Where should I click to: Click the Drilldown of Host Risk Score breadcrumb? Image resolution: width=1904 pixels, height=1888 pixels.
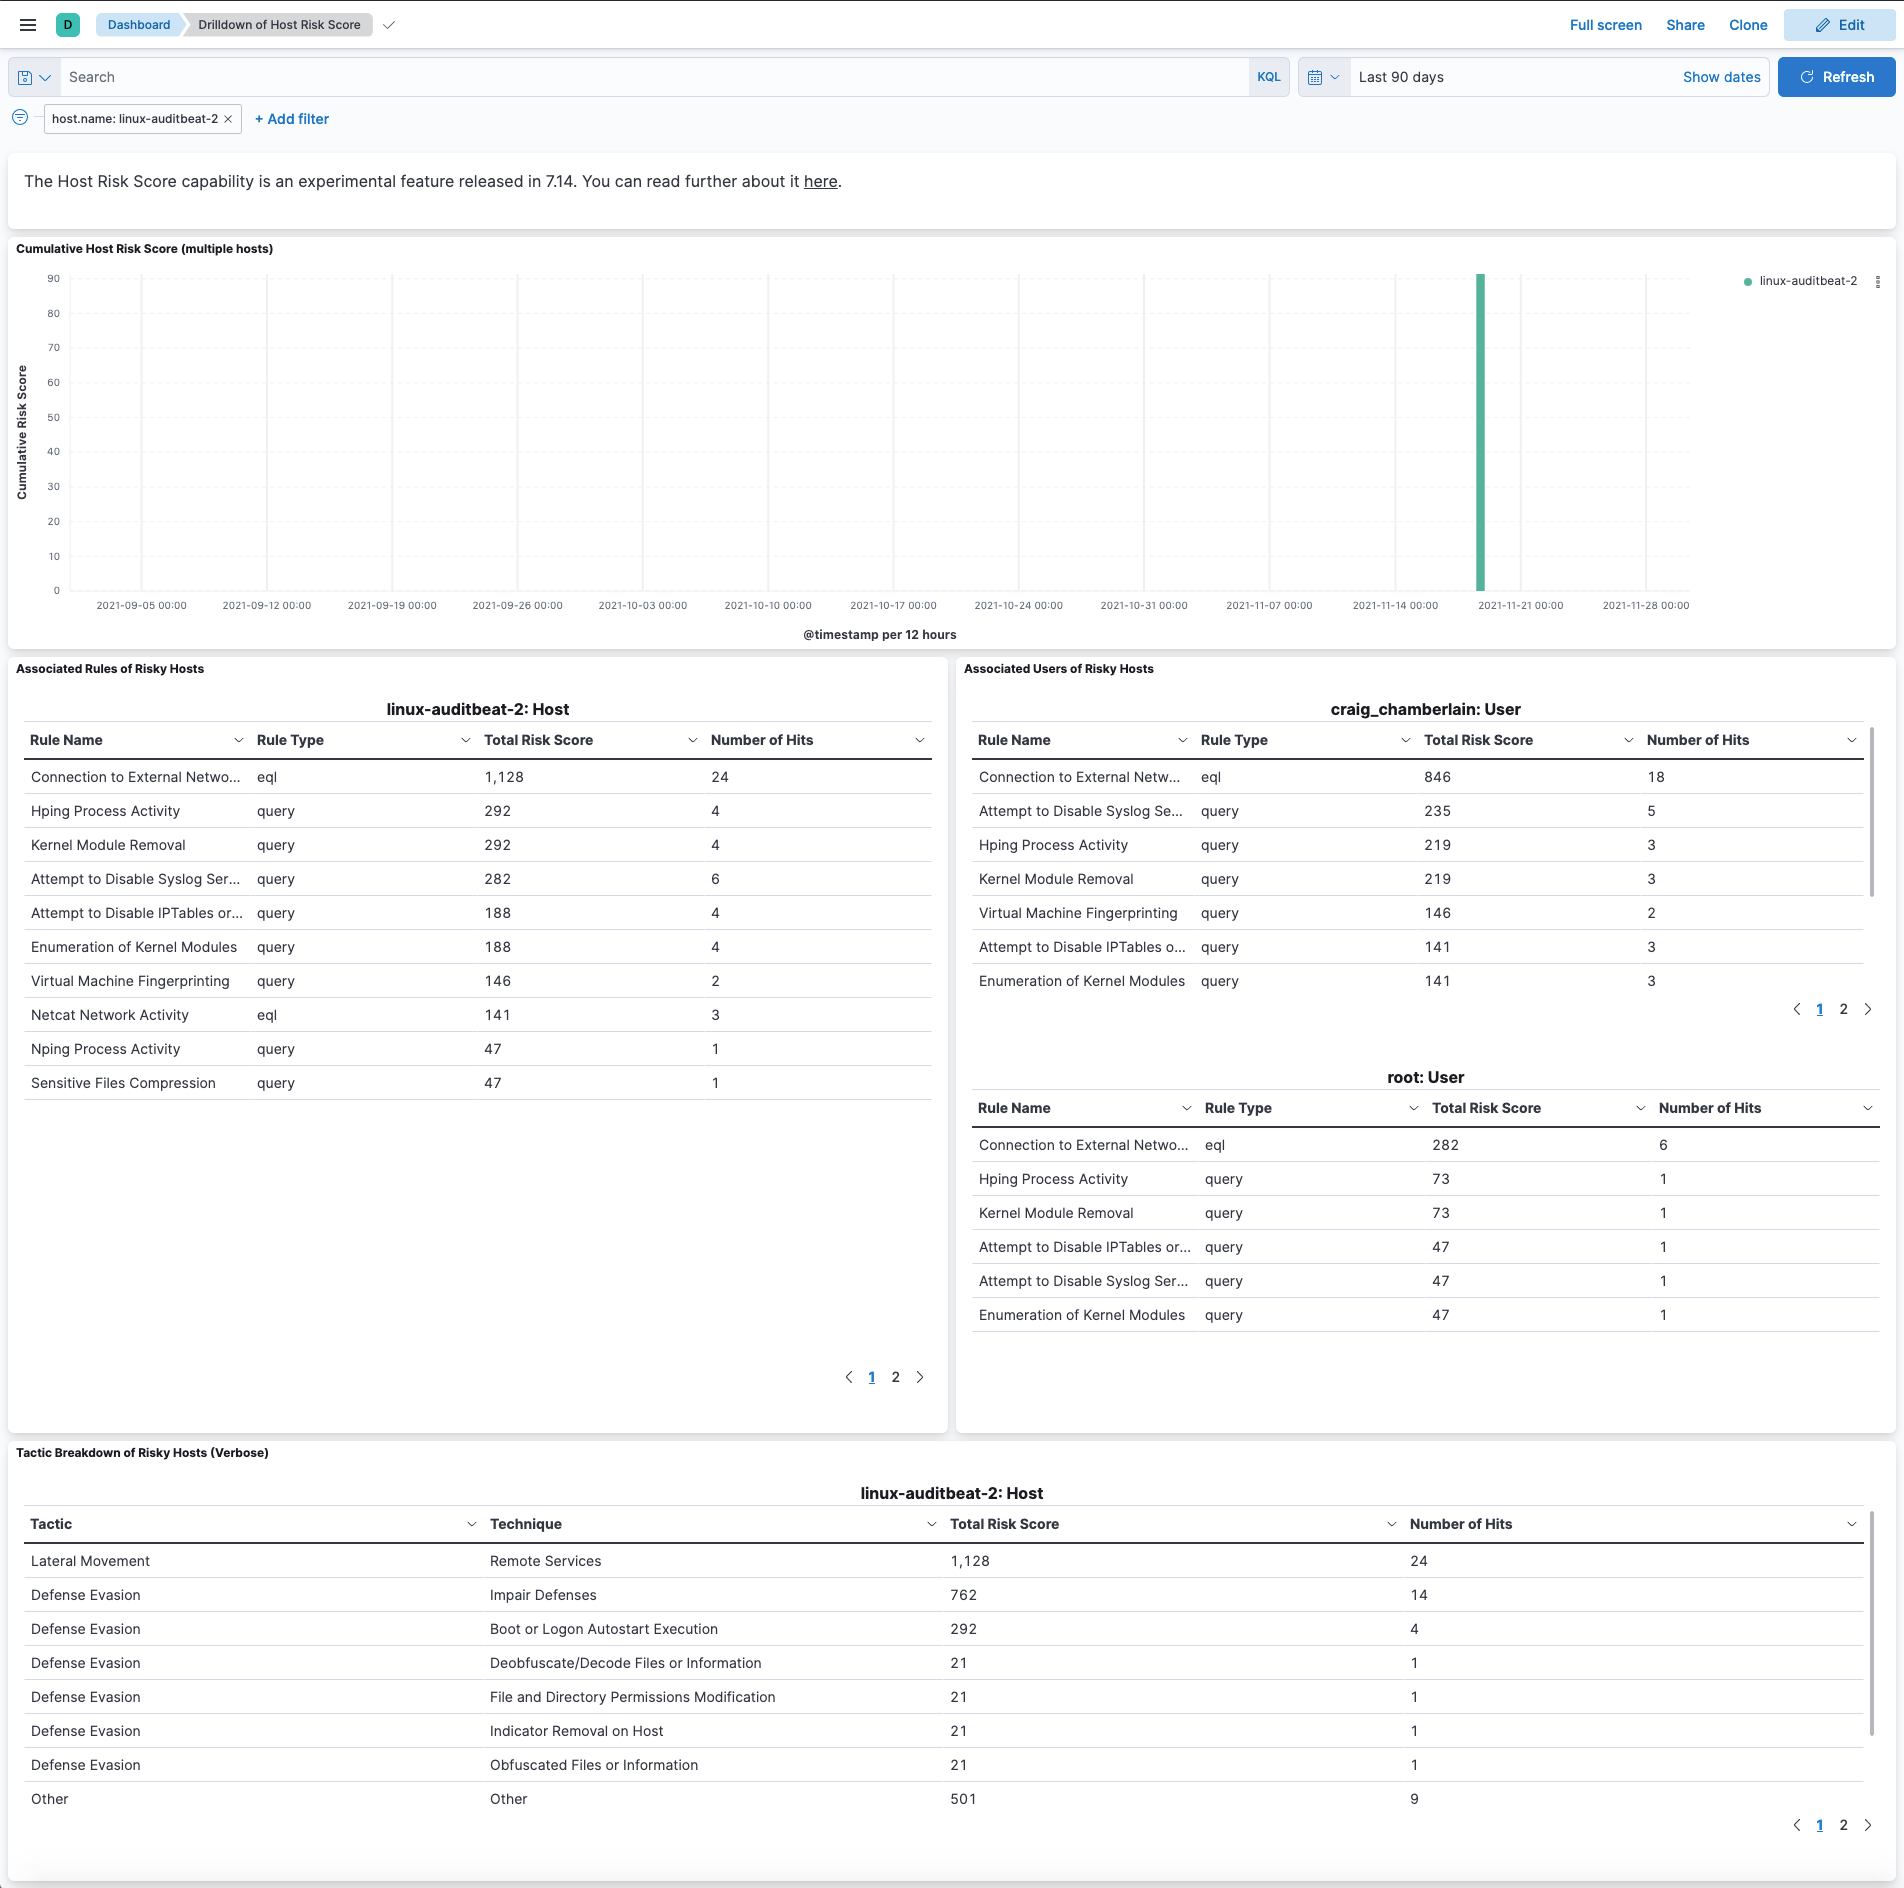[278, 24]
